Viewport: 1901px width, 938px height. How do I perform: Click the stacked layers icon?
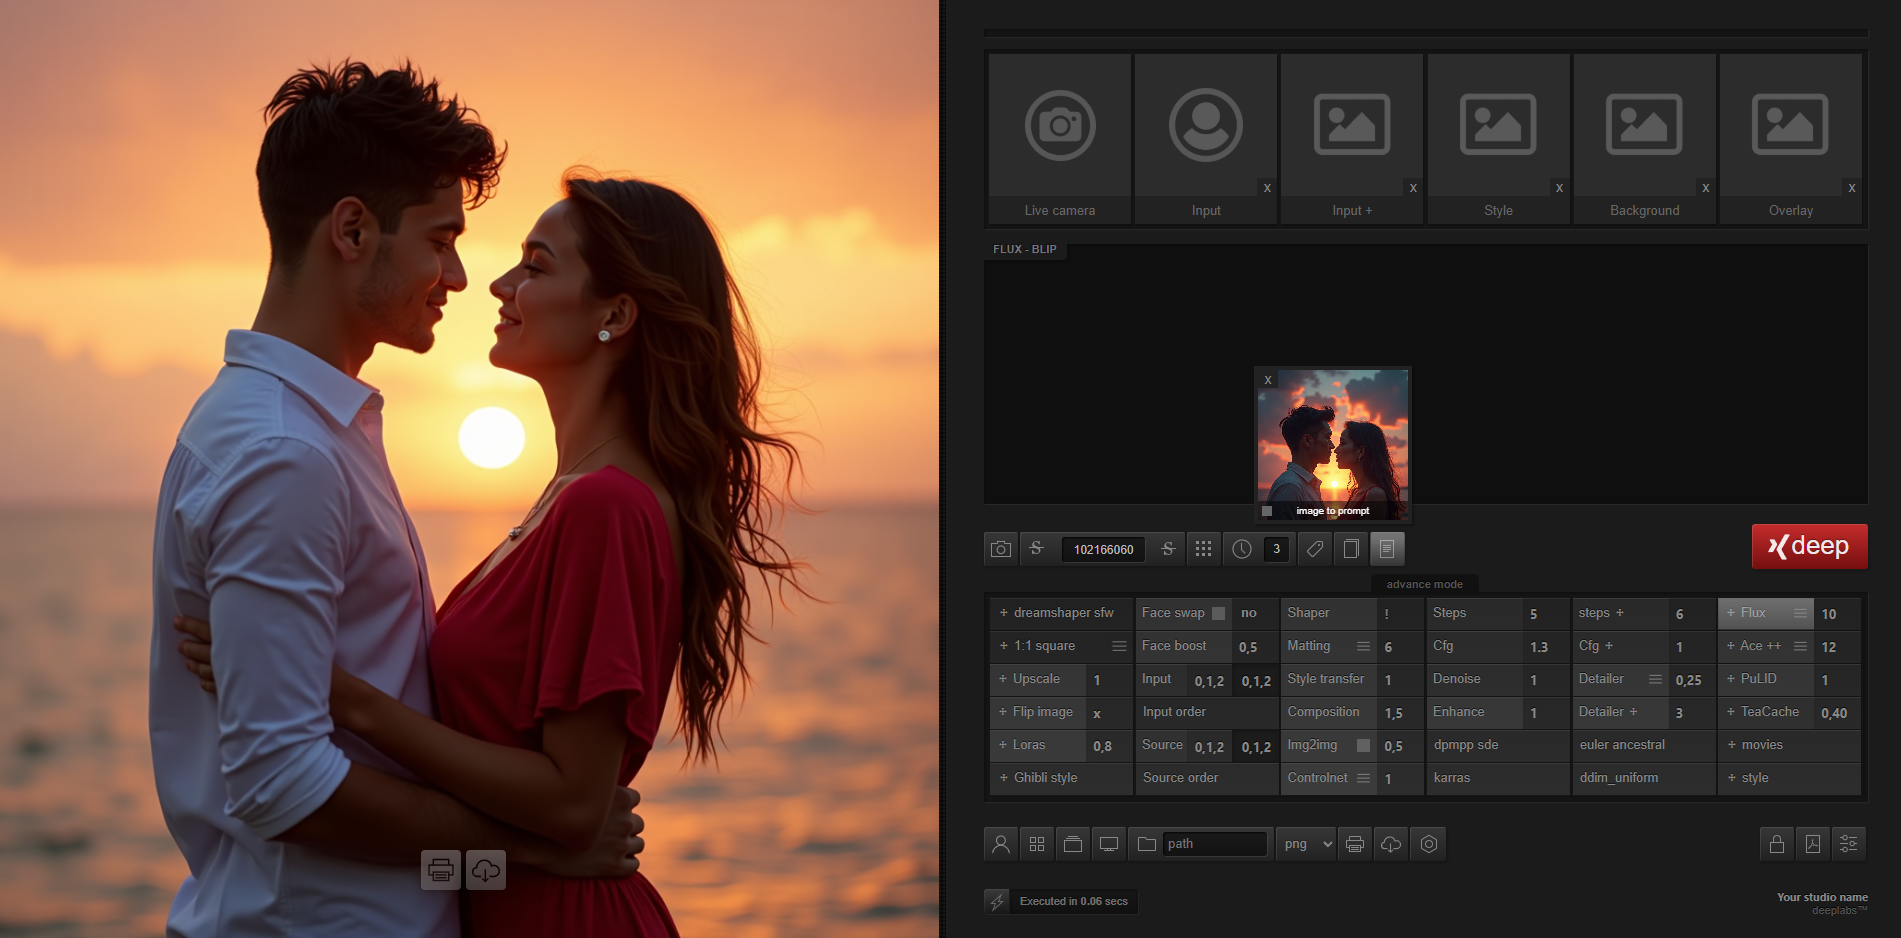click(1073, 844)
